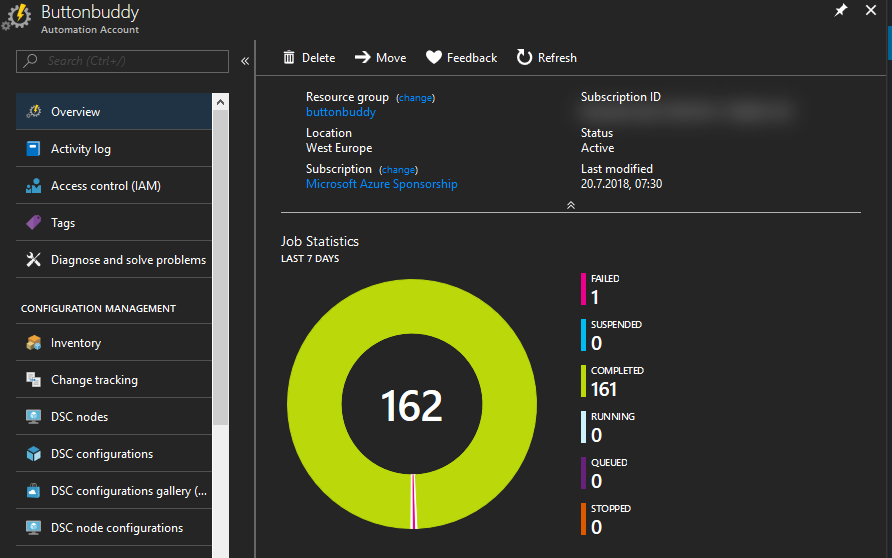This screenshot has width=892, height=558.
Task: Click the Inventory box icon
Action: coord(34,342)
